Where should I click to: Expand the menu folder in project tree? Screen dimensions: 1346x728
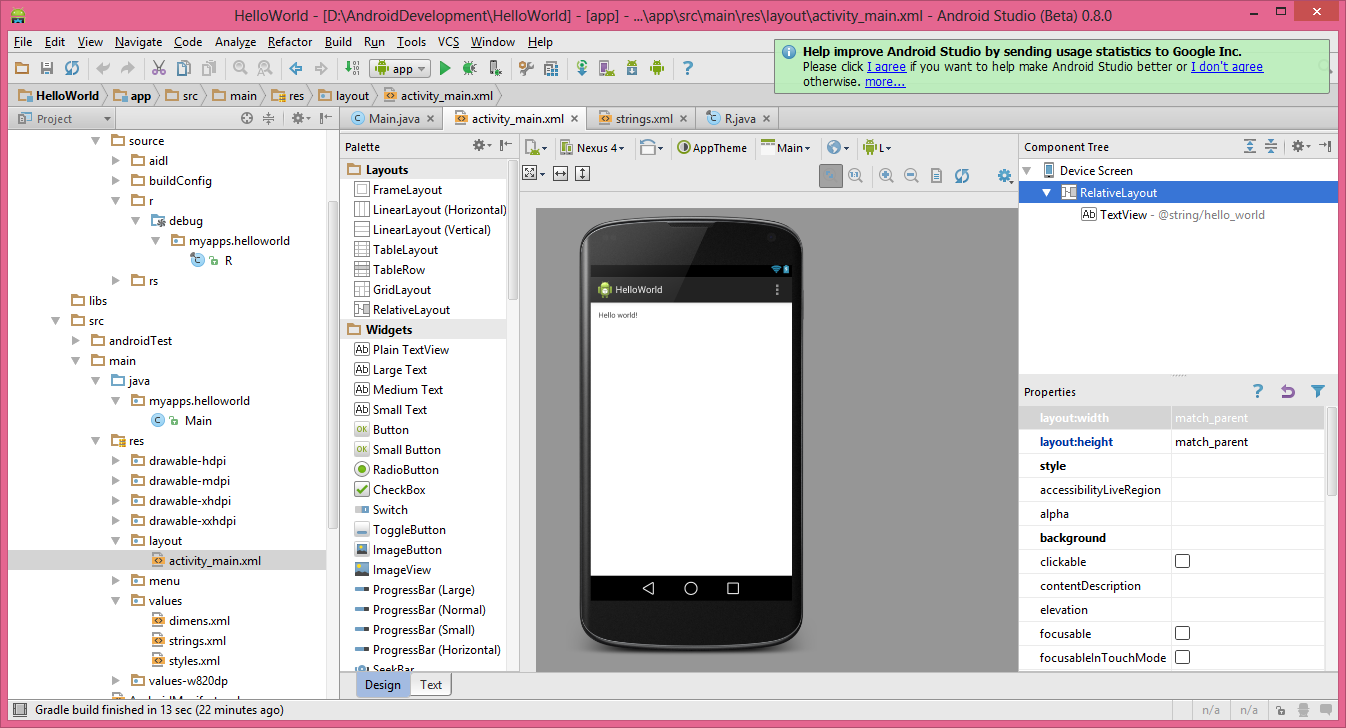pyautogui.click(x=116, y=581)
